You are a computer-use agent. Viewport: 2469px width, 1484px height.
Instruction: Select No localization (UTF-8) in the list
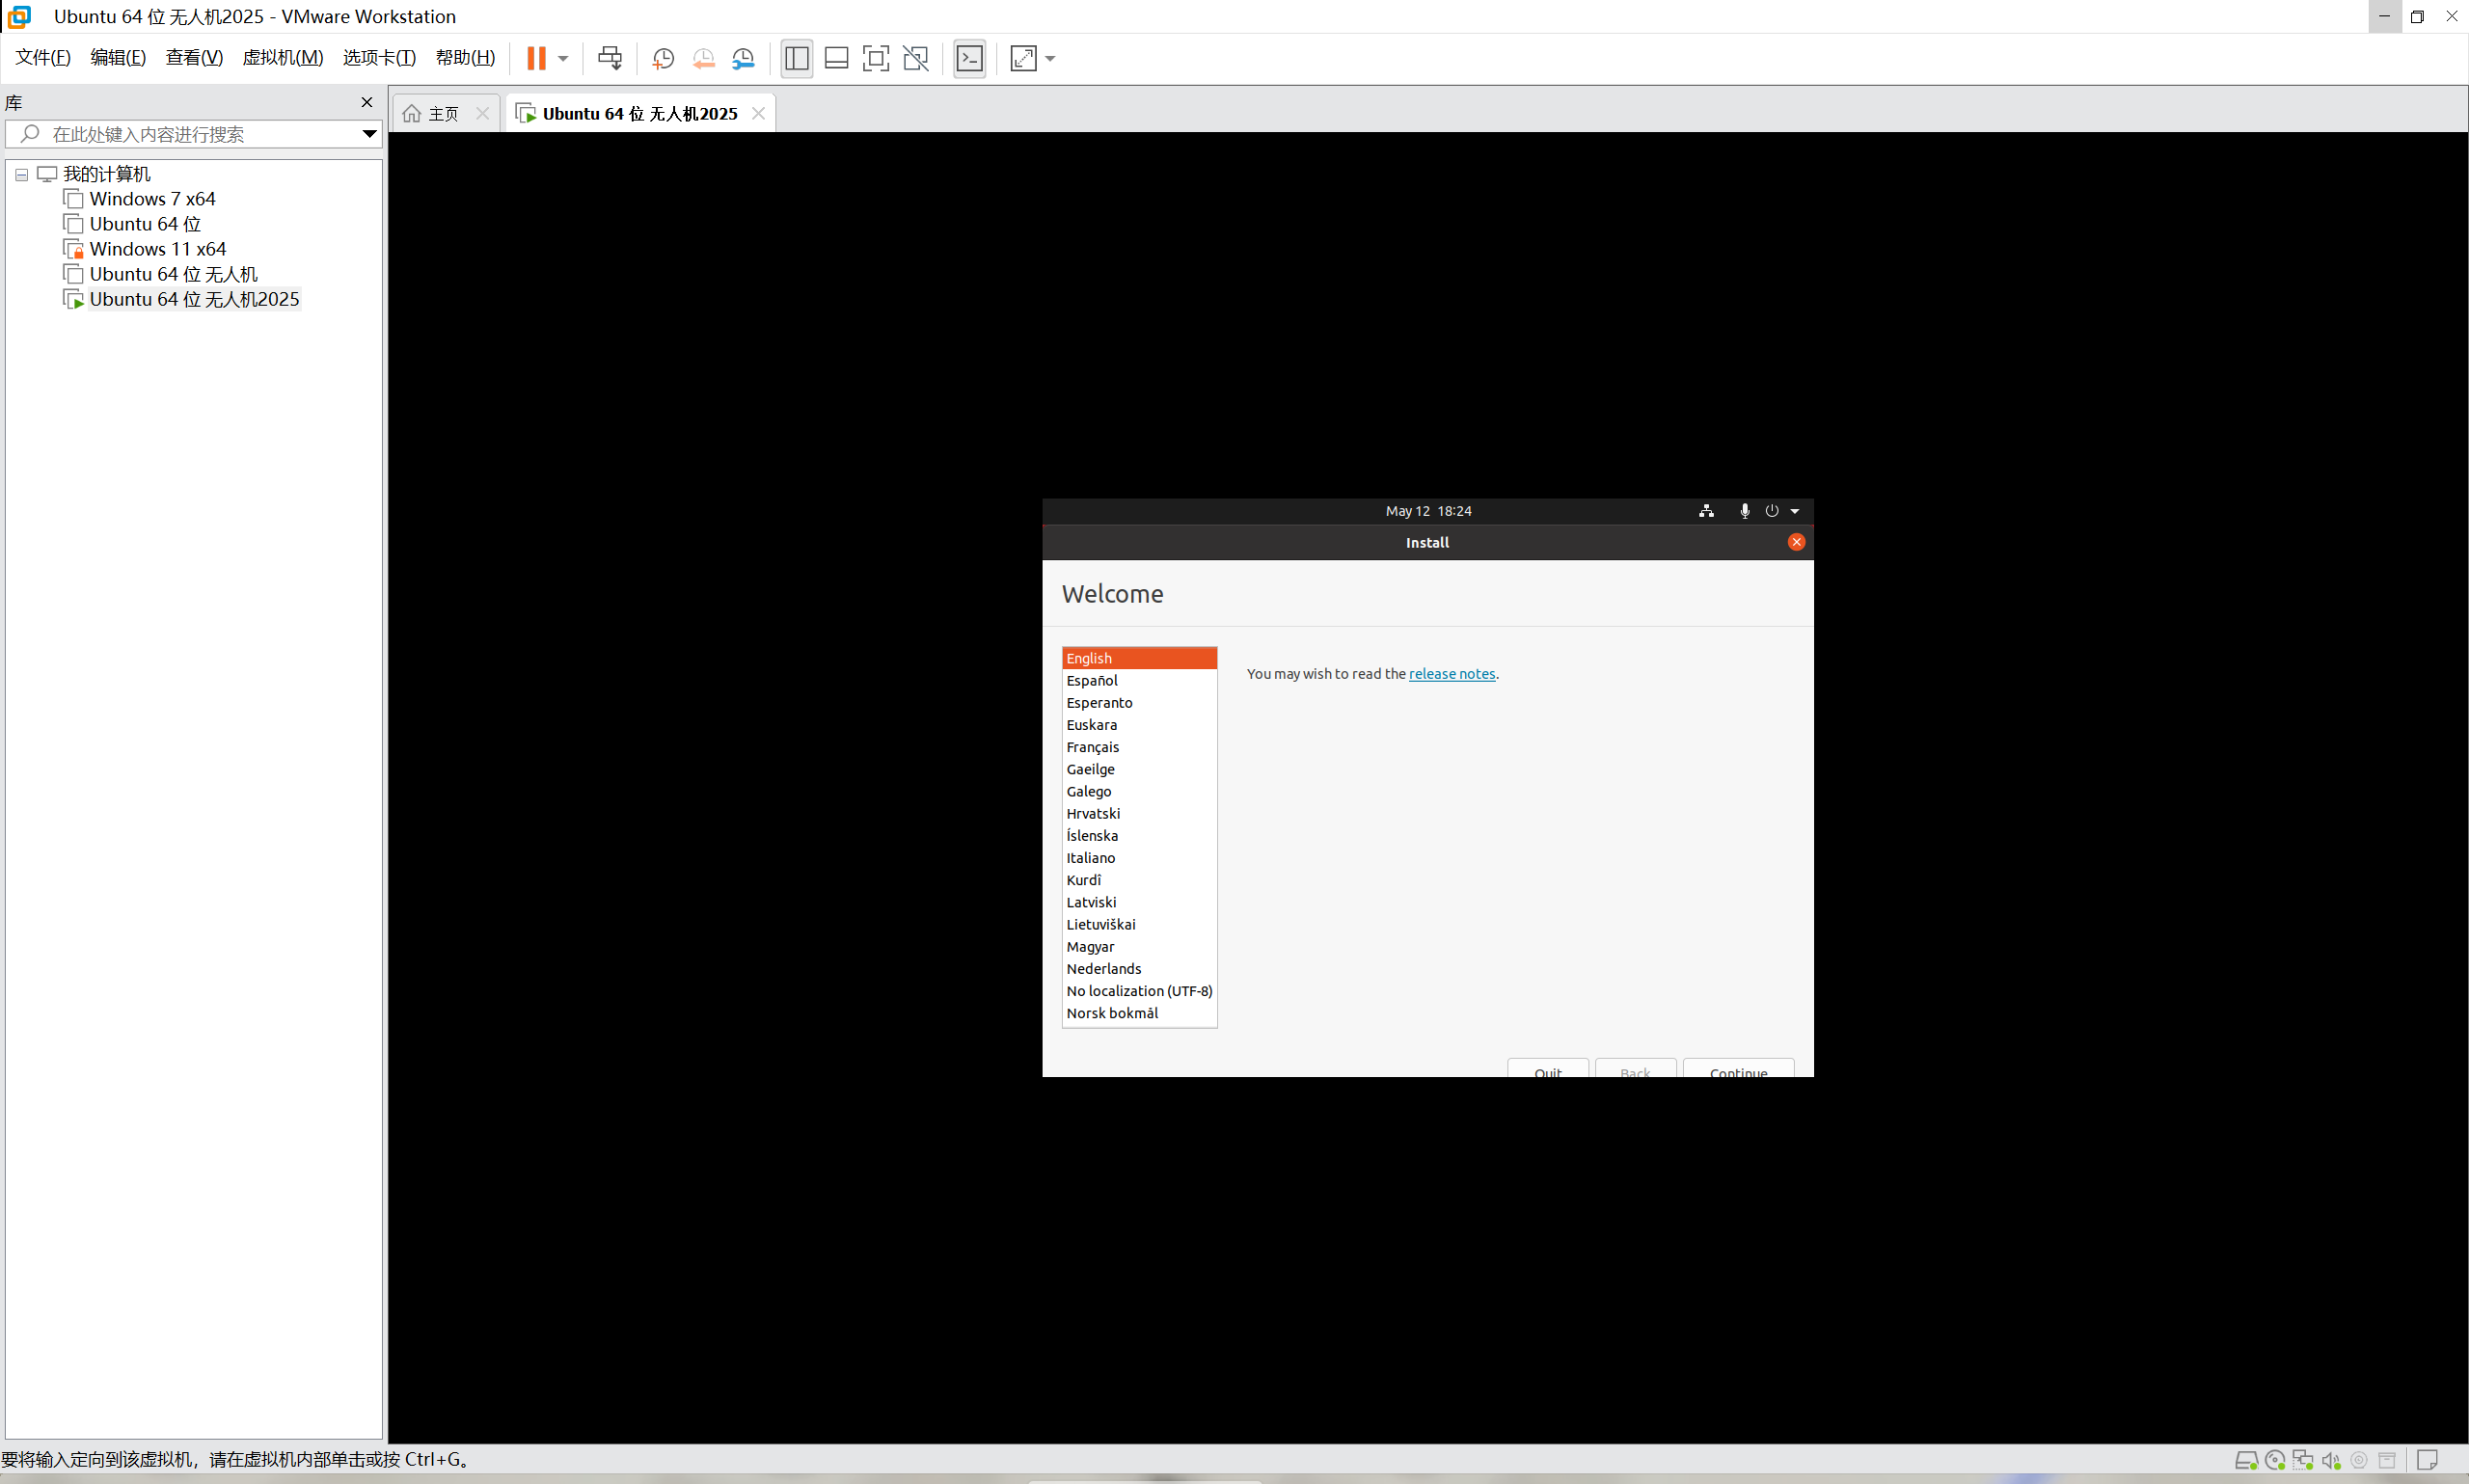[1139, 991]
